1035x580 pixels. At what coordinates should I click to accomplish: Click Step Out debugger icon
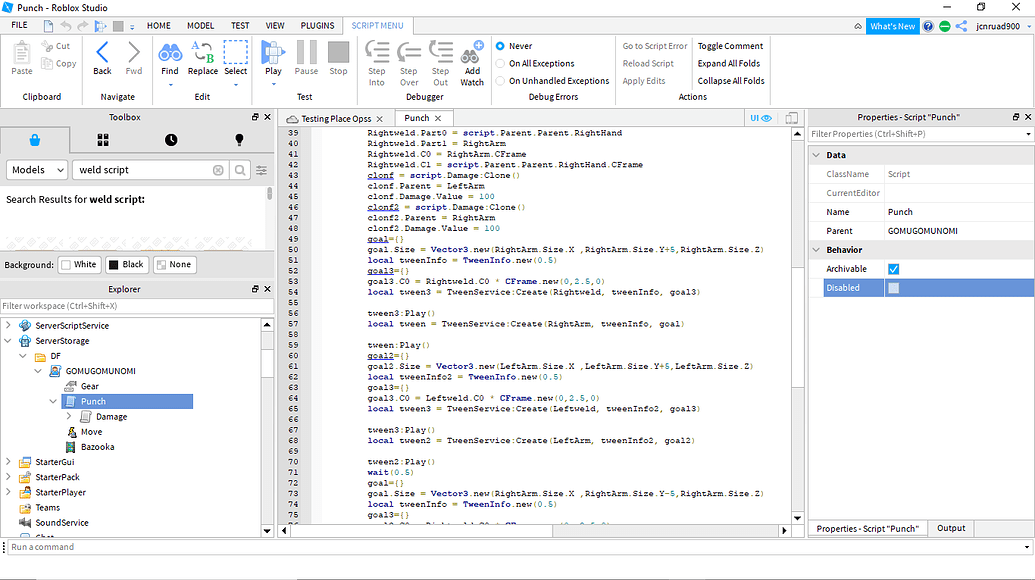440,52
